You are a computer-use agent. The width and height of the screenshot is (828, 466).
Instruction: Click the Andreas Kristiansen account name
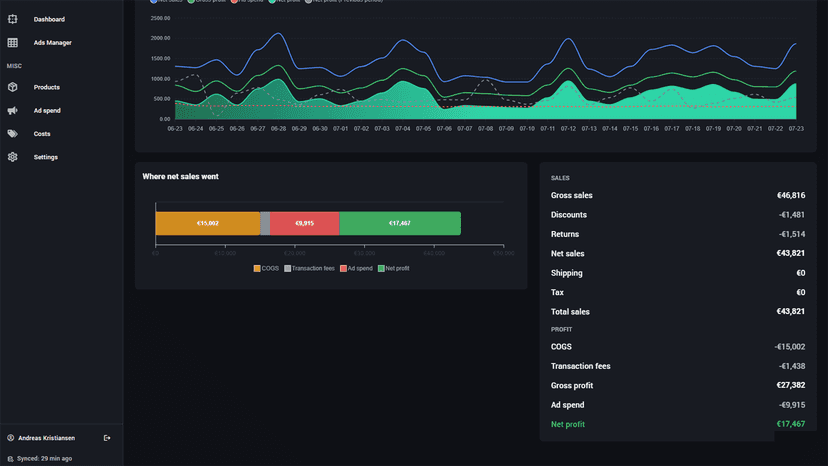pyautogui.click(x=46, y=438)
